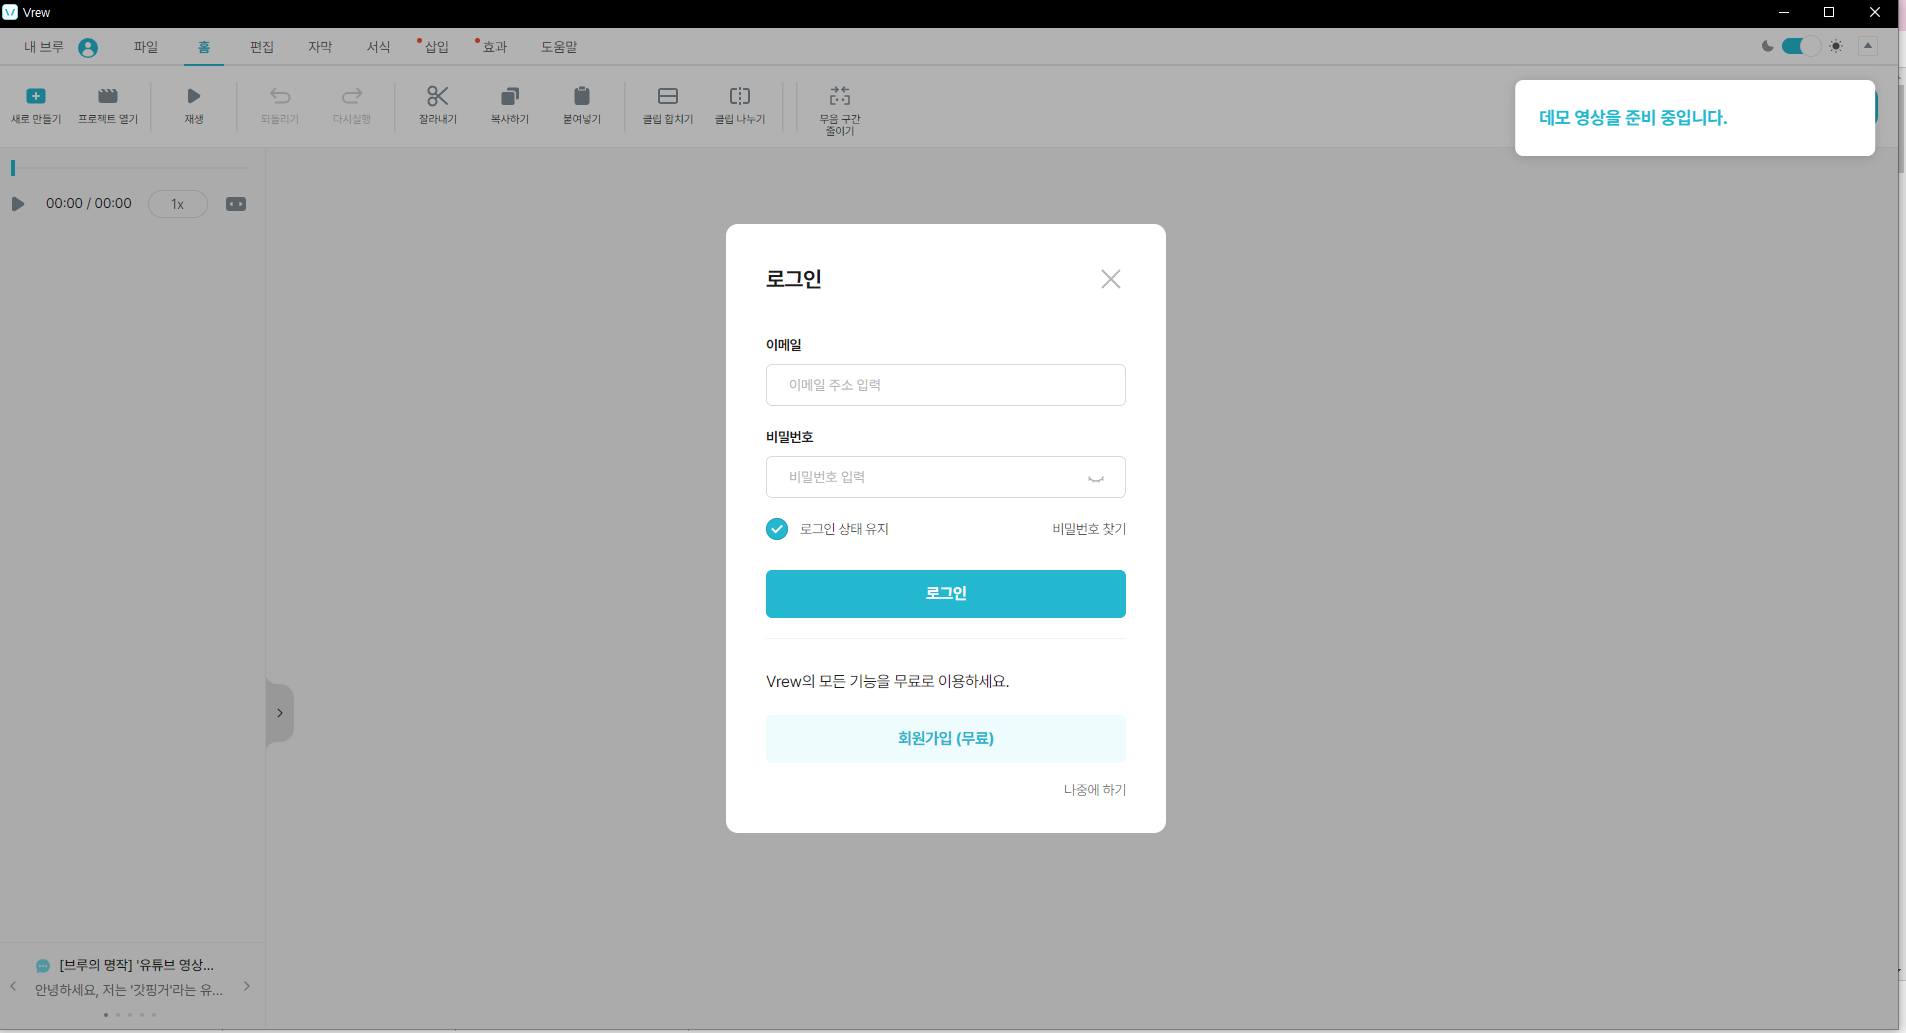Open the 서식 tab

point(378,47)
